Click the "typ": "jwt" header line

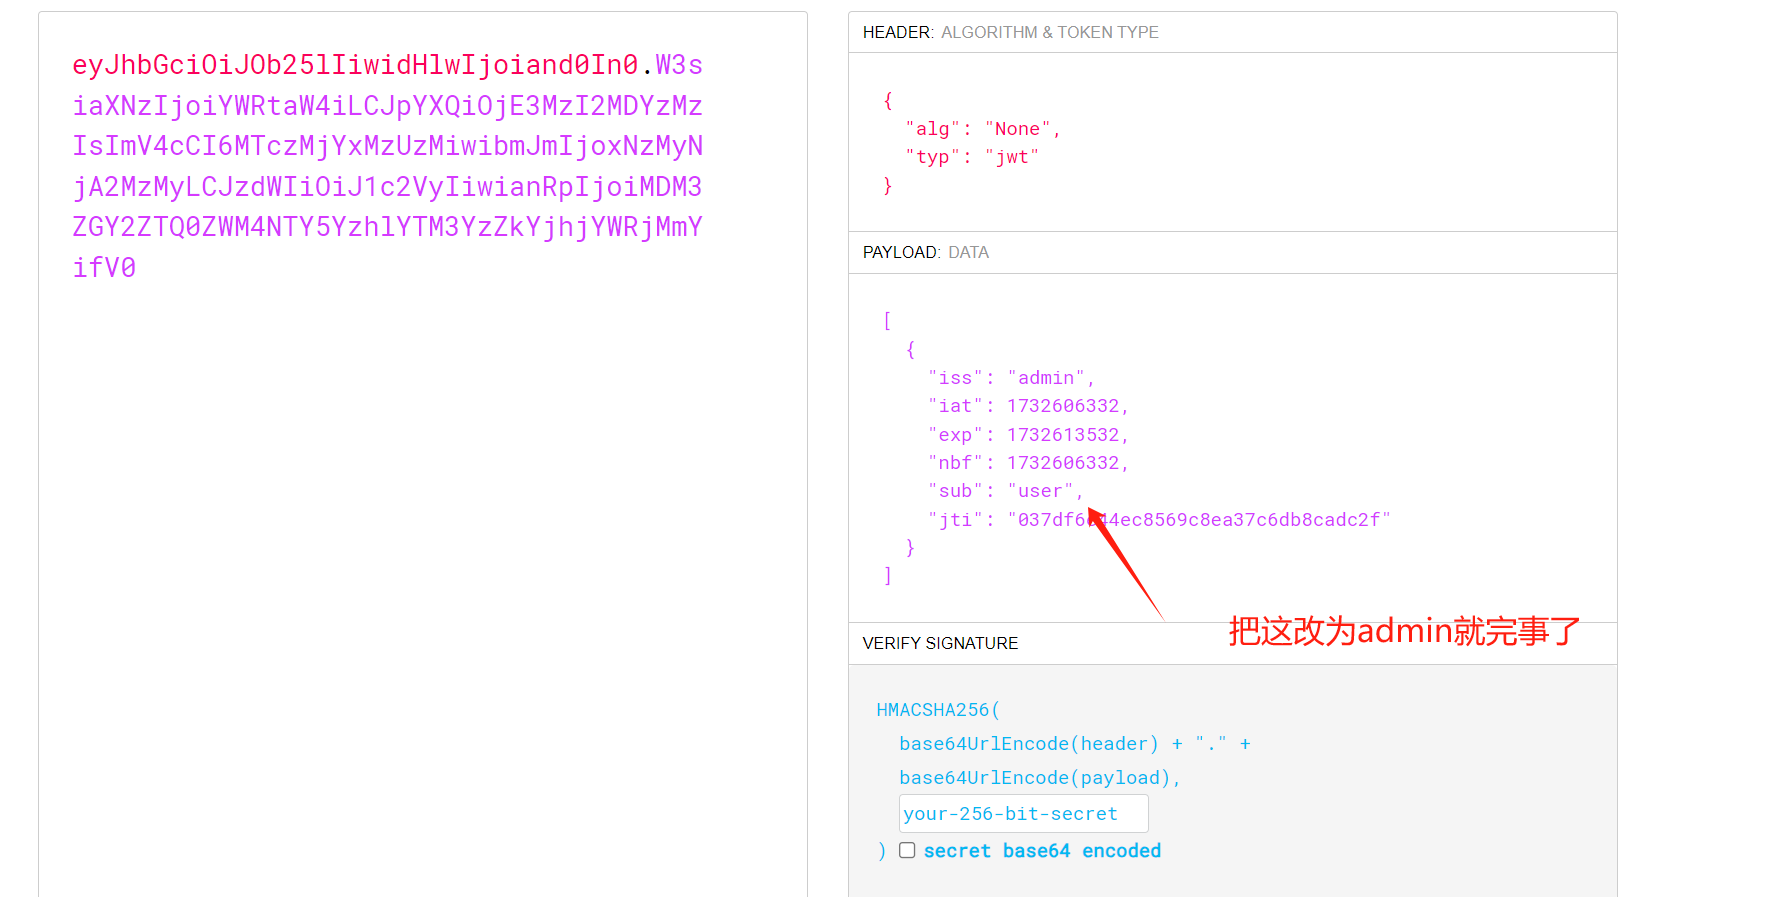(972, 157)
